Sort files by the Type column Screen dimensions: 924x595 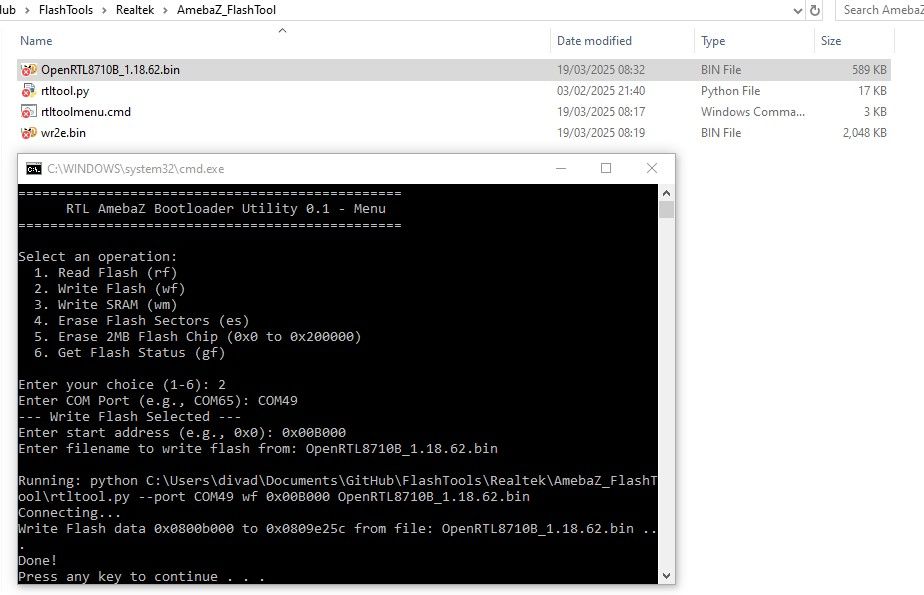pyautogui.click(x=713, y=41)
